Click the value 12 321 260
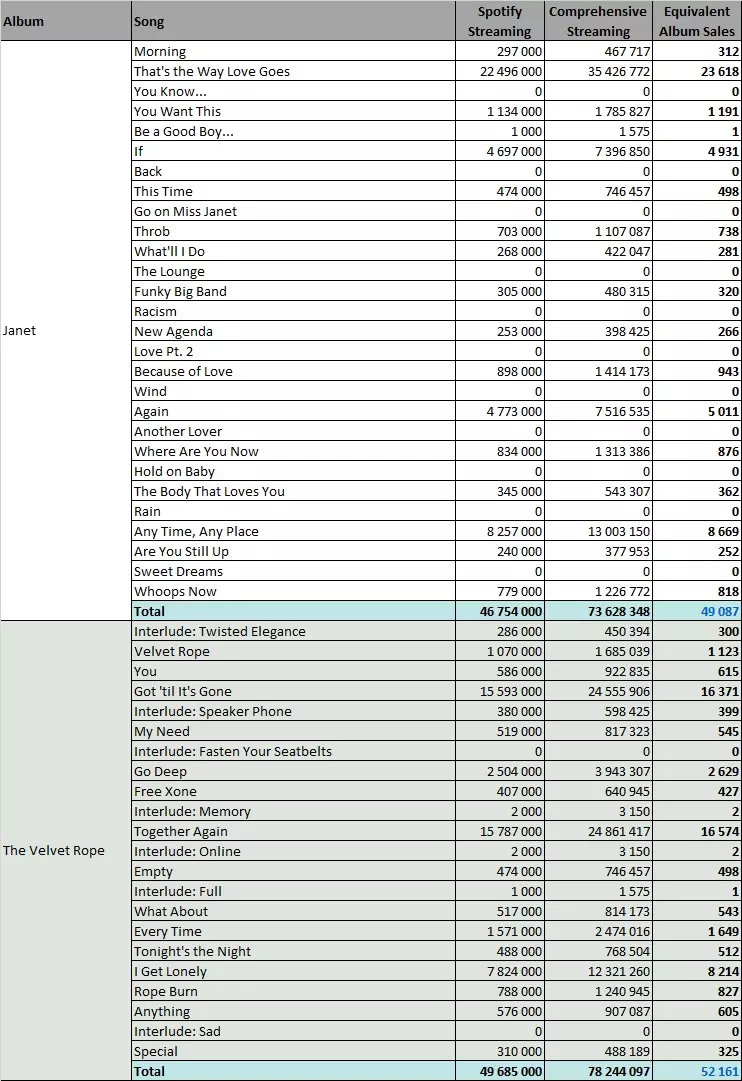Image resolution: width=742 pixels, height=1081 pixels. 598,971
